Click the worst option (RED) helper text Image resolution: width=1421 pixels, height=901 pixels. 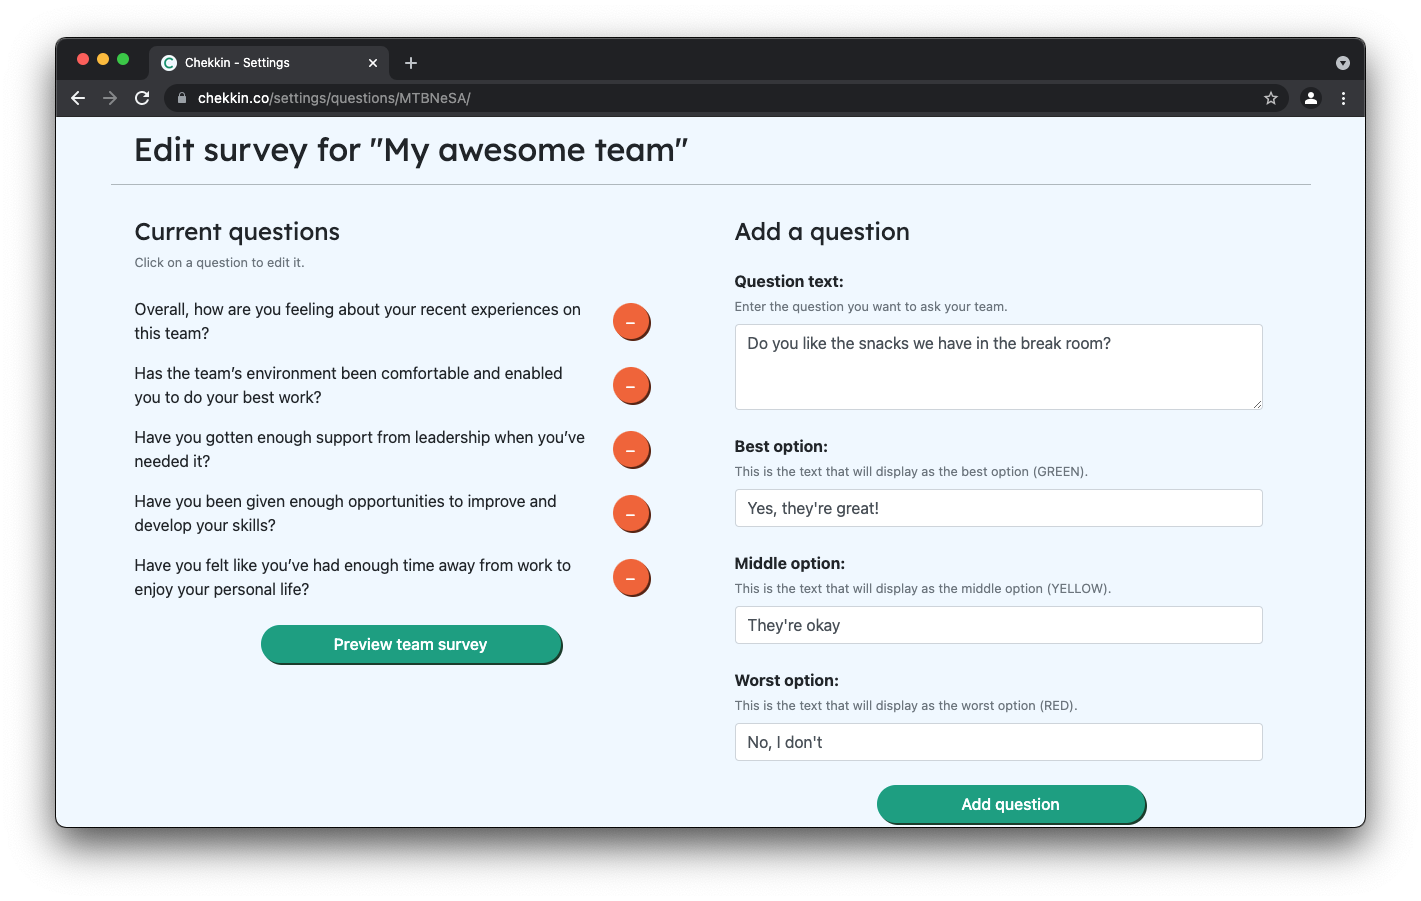click(906, 706)
